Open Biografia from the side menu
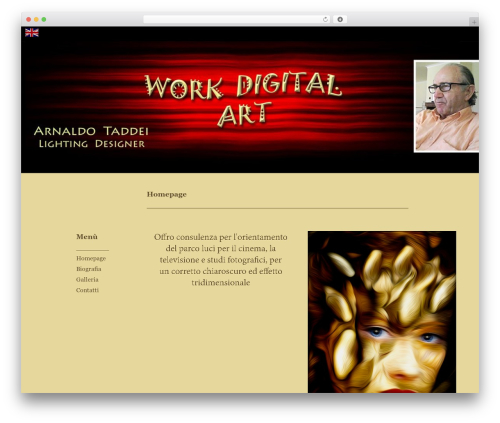Screen dimensions: 500x423 click(88, 269)
